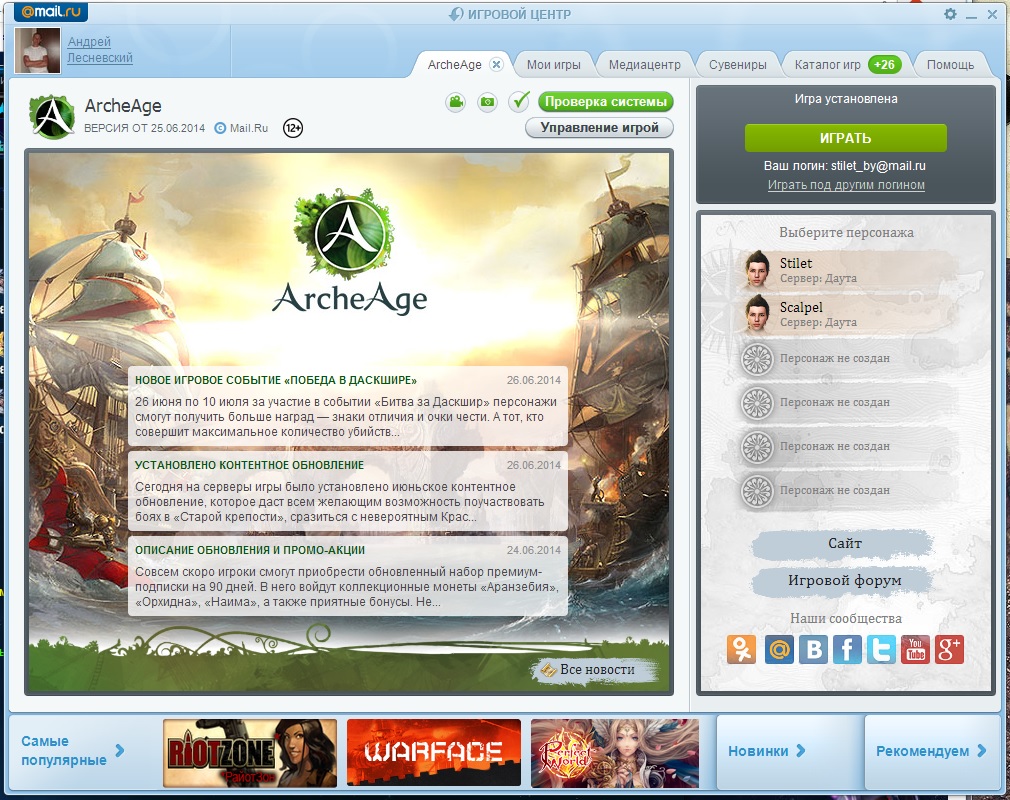Click Управление игрой button

pos(599,128)
